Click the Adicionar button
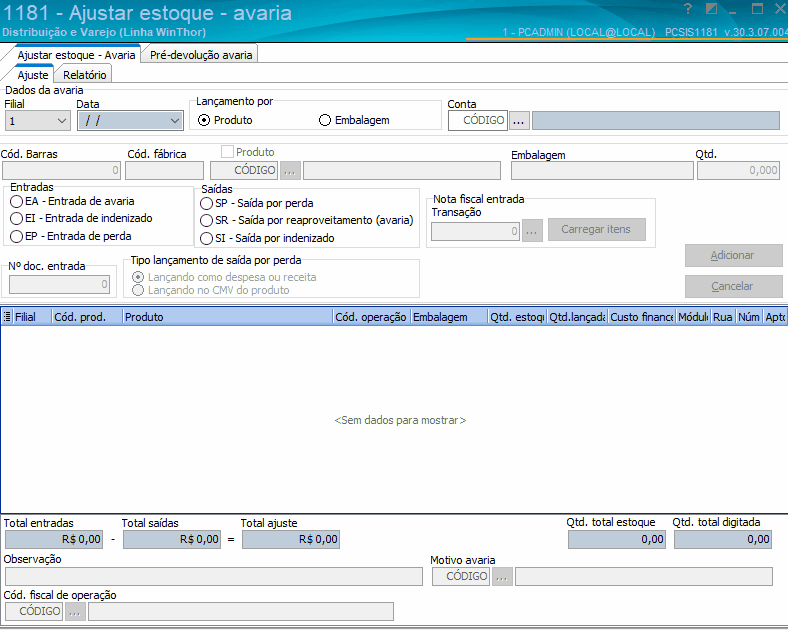The image size is (788, 630). [x=733, y=255]
